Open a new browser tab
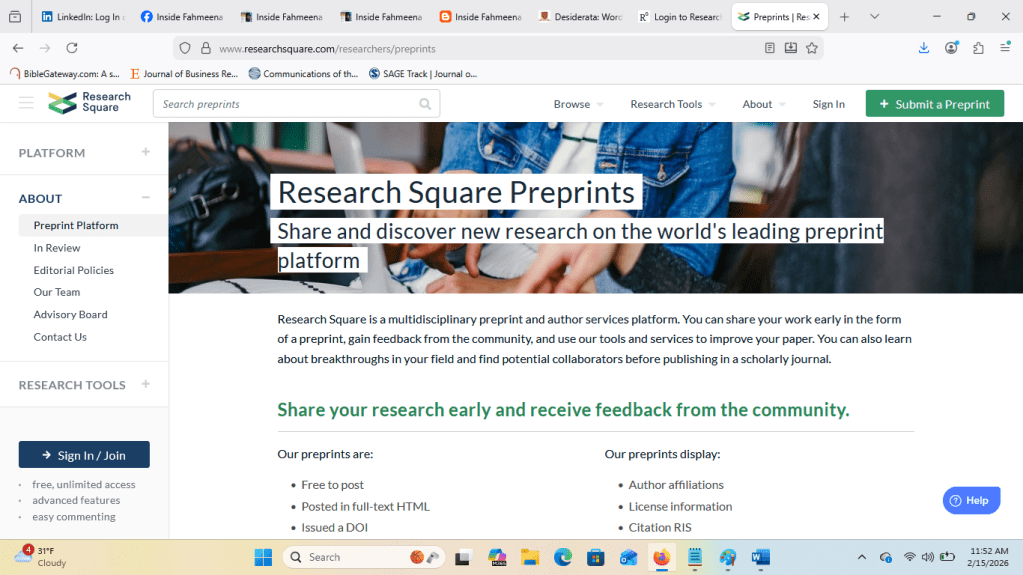This screenshot has height=575, width=1023. coord(844,17)
